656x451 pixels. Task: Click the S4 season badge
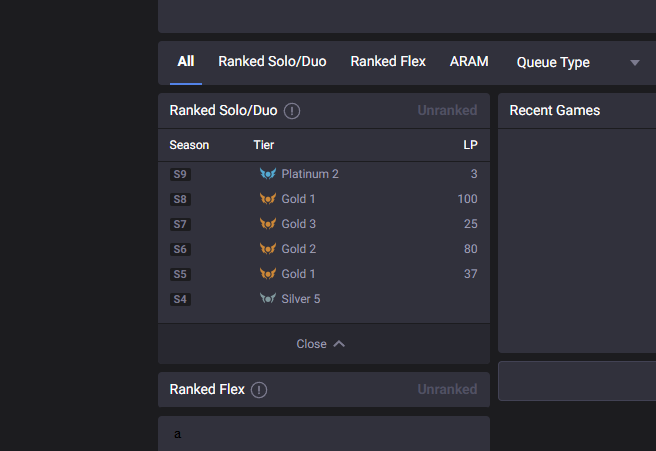[x=180, y=299]
